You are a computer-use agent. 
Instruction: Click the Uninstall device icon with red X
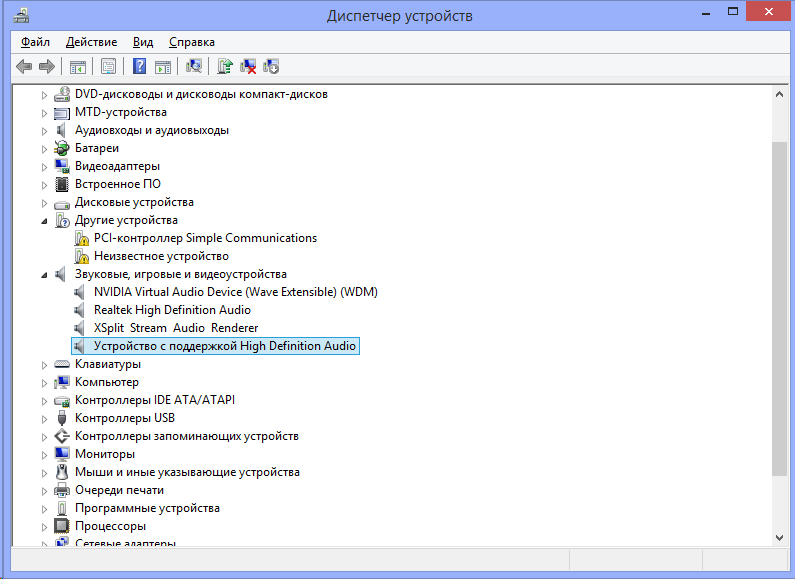point(248,66)
